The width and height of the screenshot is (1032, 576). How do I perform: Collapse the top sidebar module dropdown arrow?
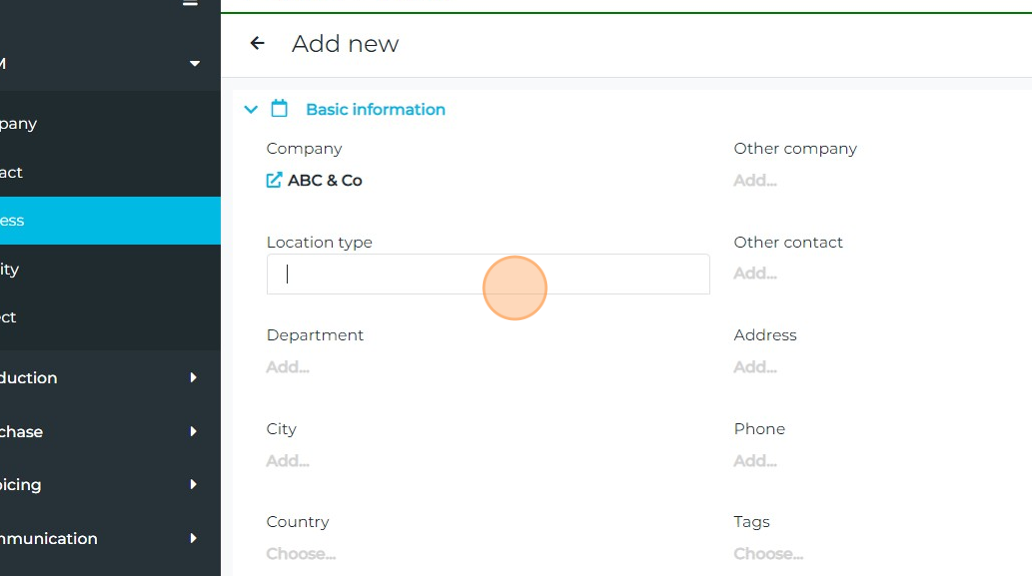pos(194,64)
